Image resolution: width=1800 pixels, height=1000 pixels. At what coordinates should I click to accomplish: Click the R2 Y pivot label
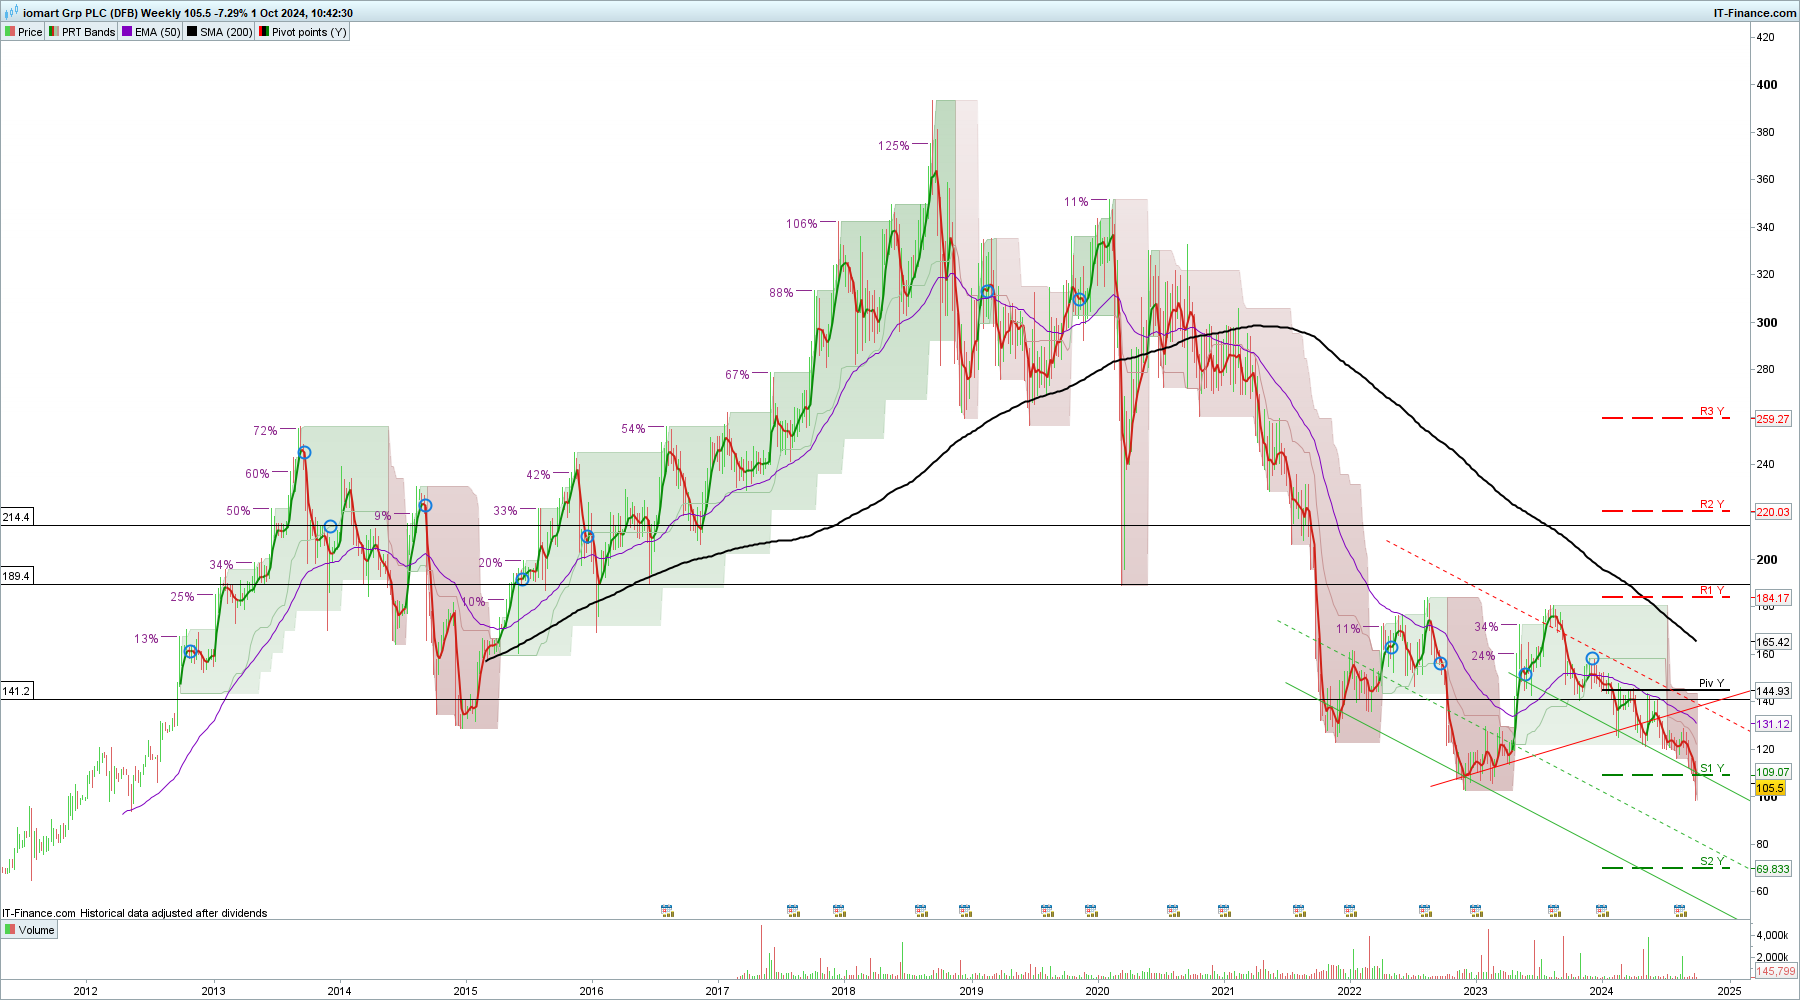[1712, 505]
